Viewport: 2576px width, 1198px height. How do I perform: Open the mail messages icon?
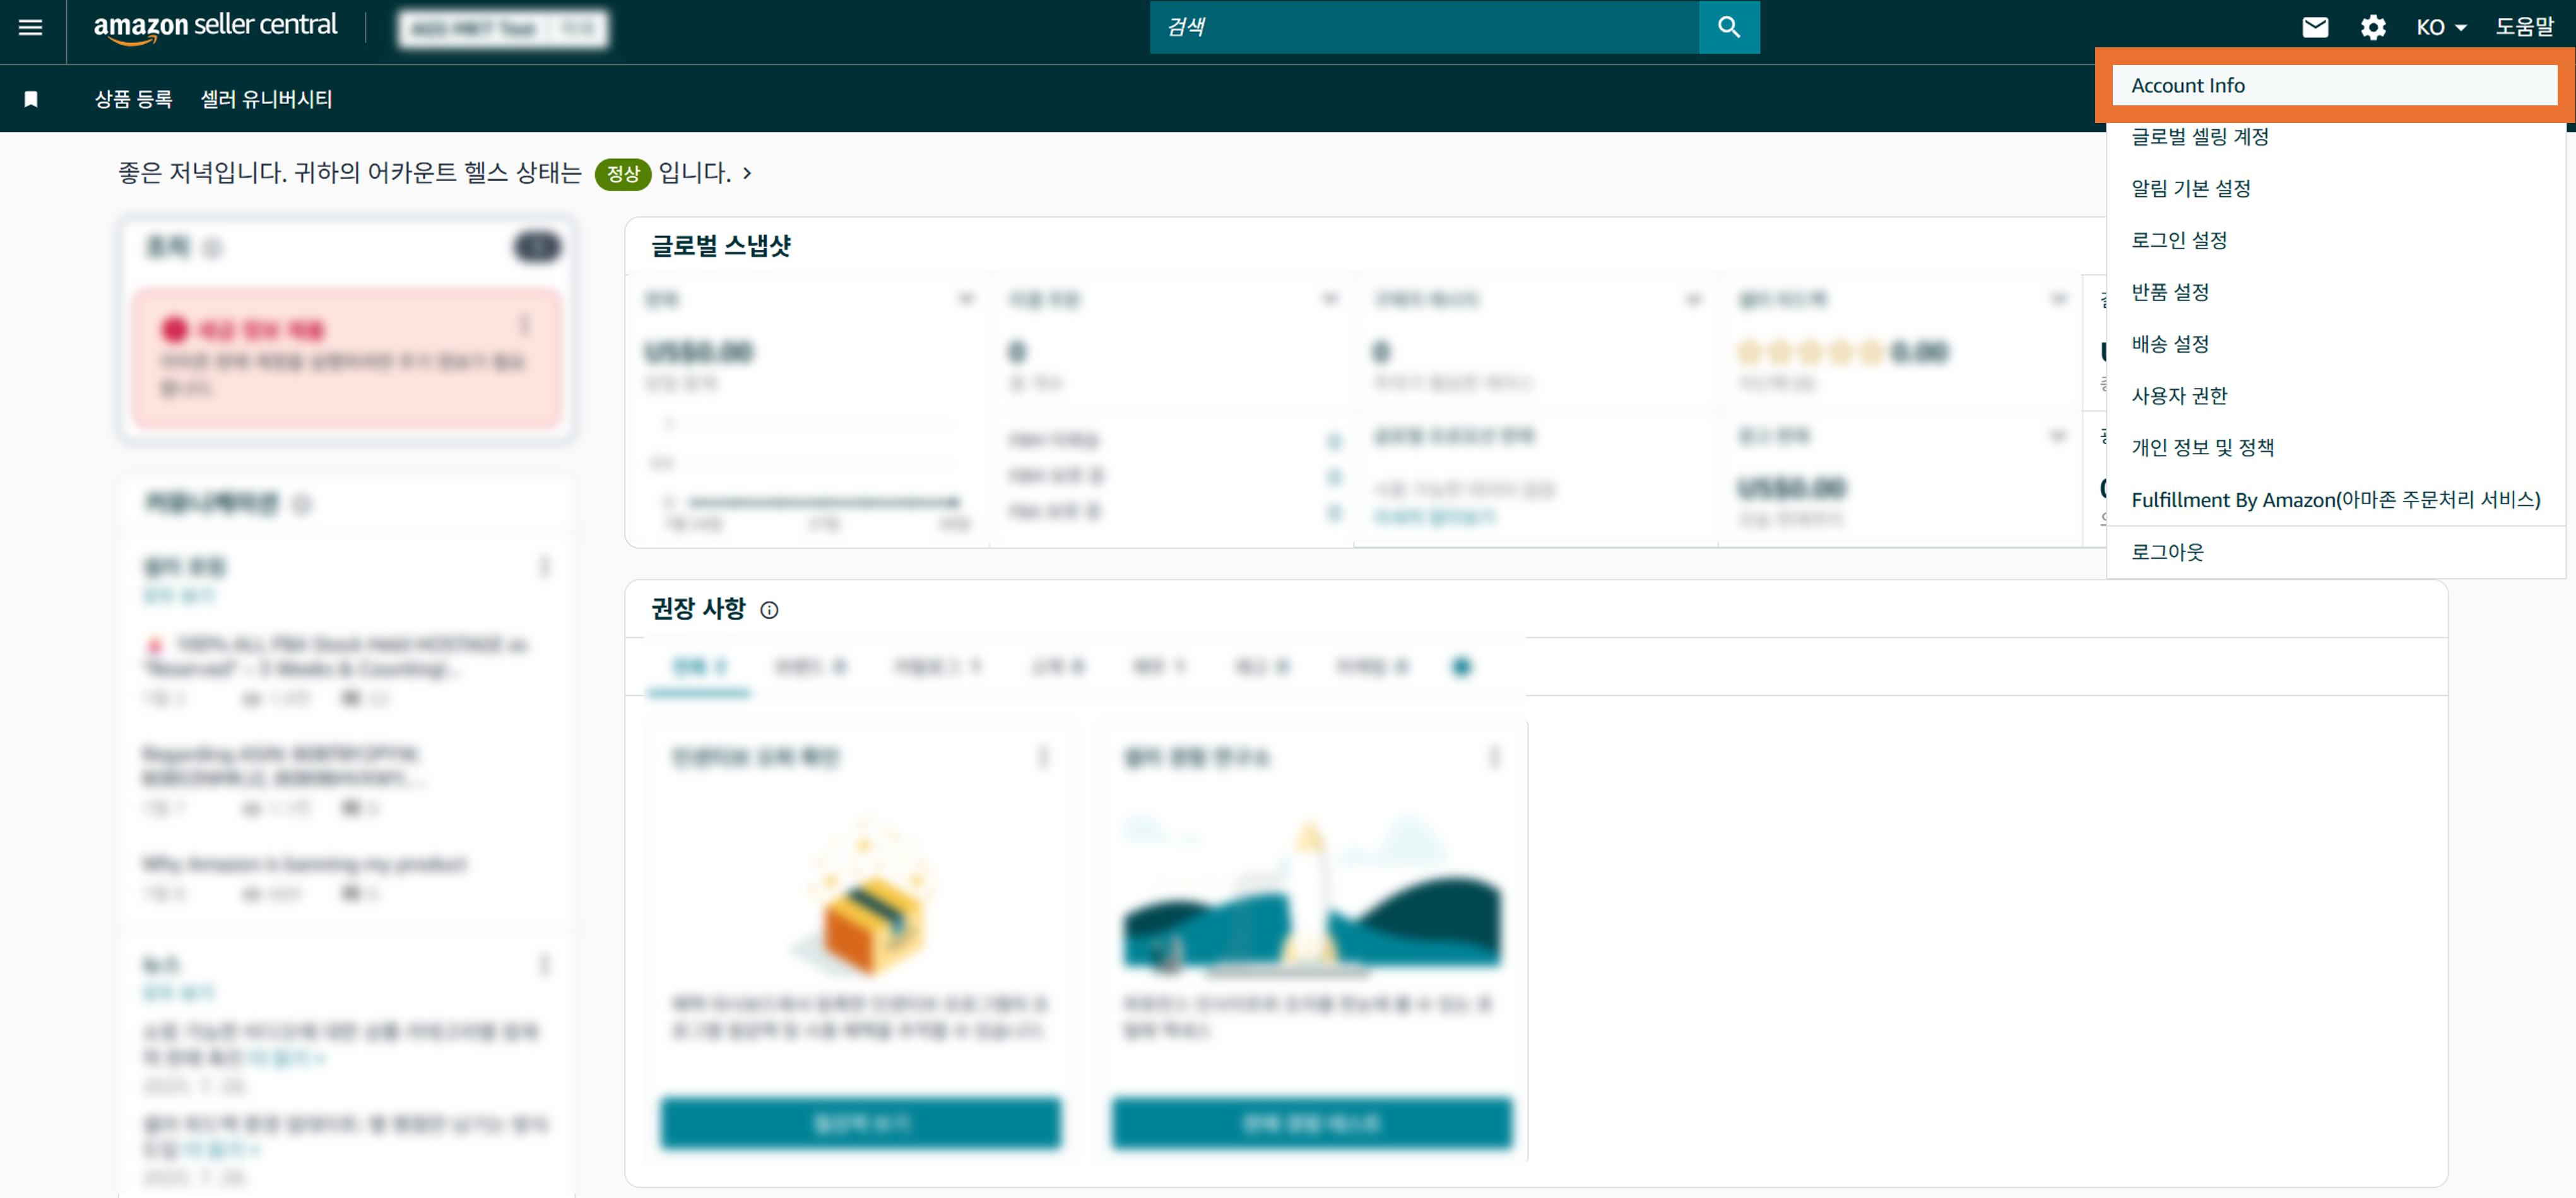pos(2315,27)
